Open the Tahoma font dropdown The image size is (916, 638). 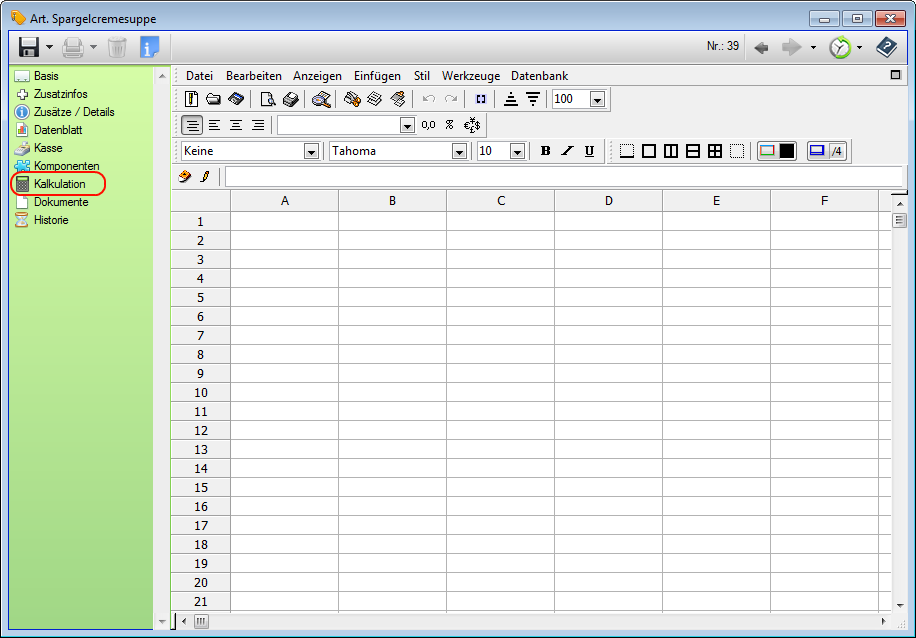point(459,151)
